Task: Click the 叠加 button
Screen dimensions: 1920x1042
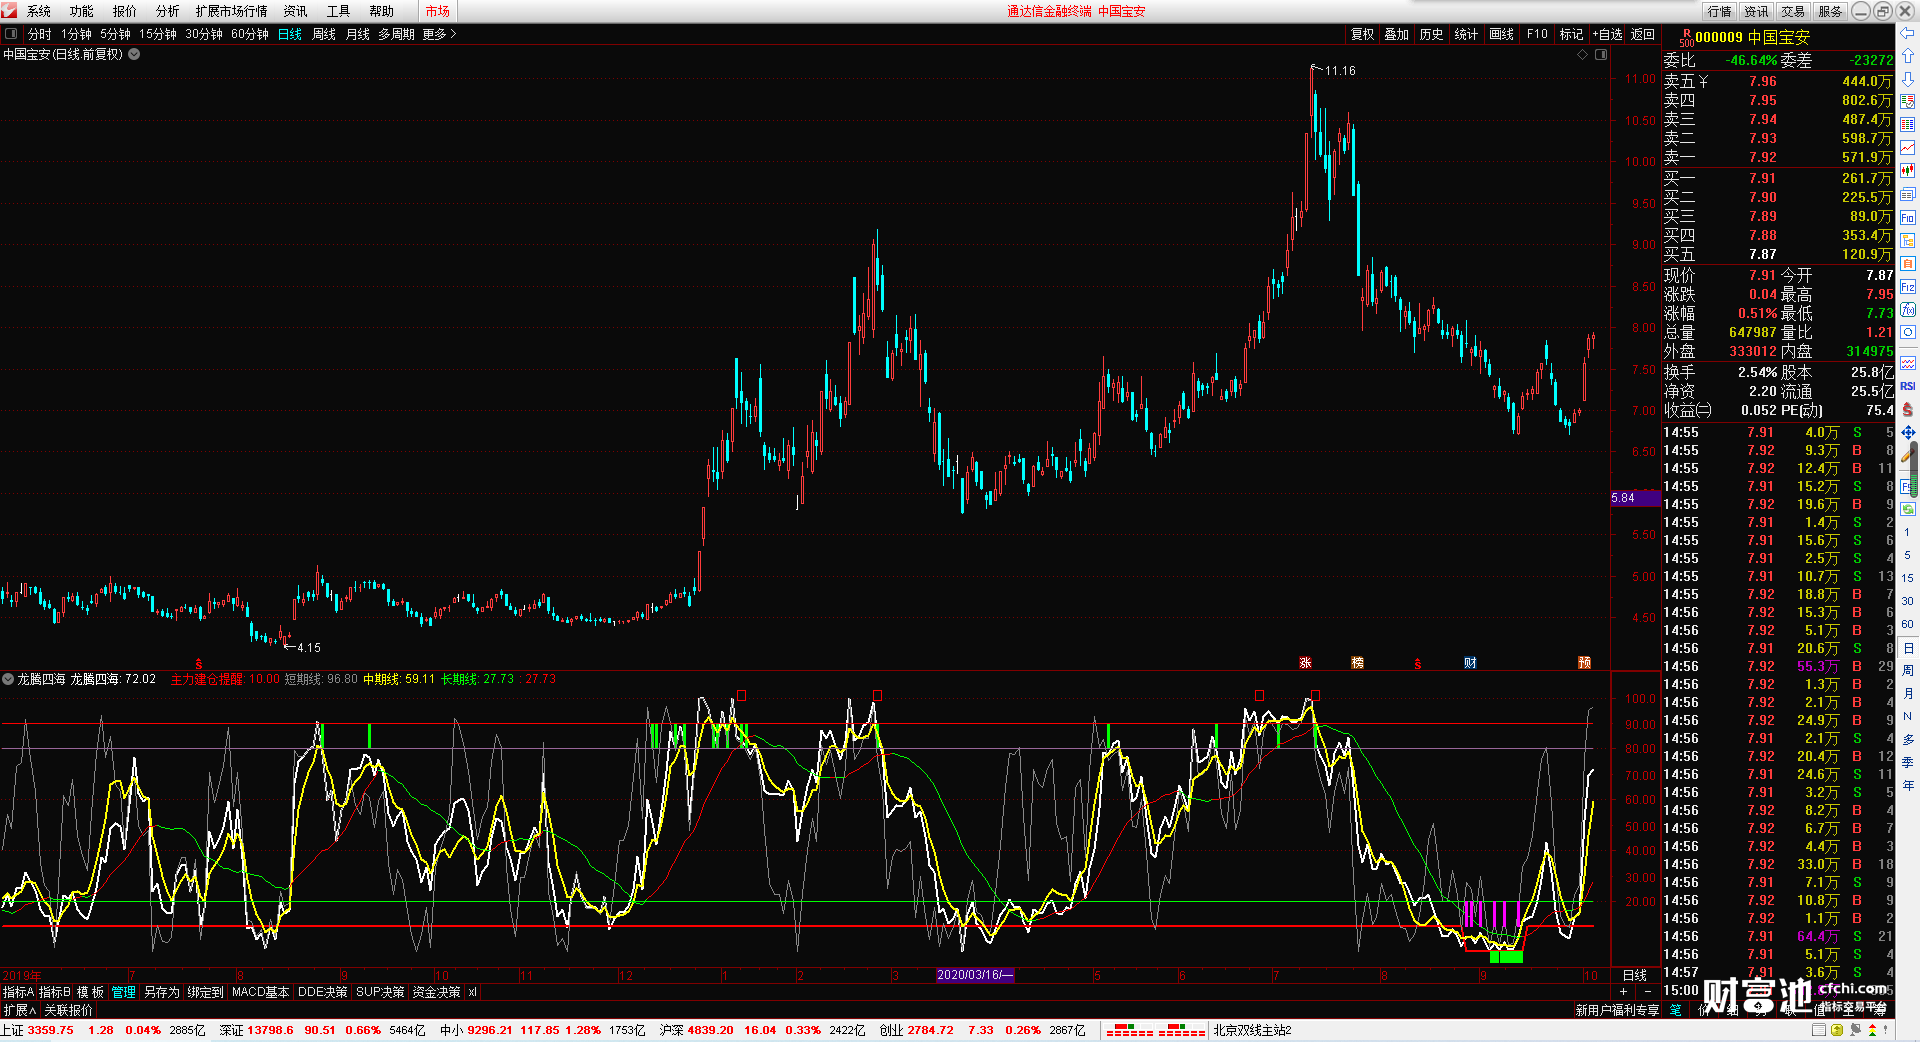Action: tap(1396, 34)
